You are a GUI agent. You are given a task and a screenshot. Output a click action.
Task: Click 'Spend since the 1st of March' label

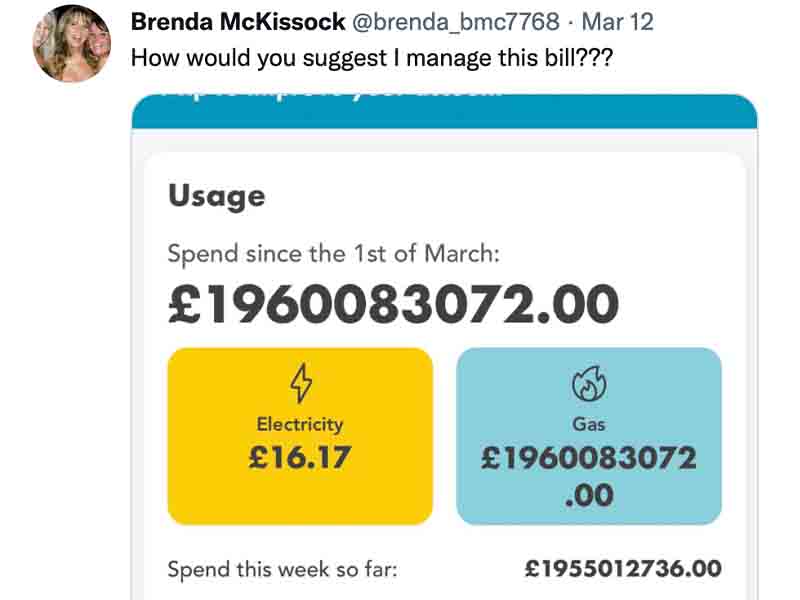point(334,254)
